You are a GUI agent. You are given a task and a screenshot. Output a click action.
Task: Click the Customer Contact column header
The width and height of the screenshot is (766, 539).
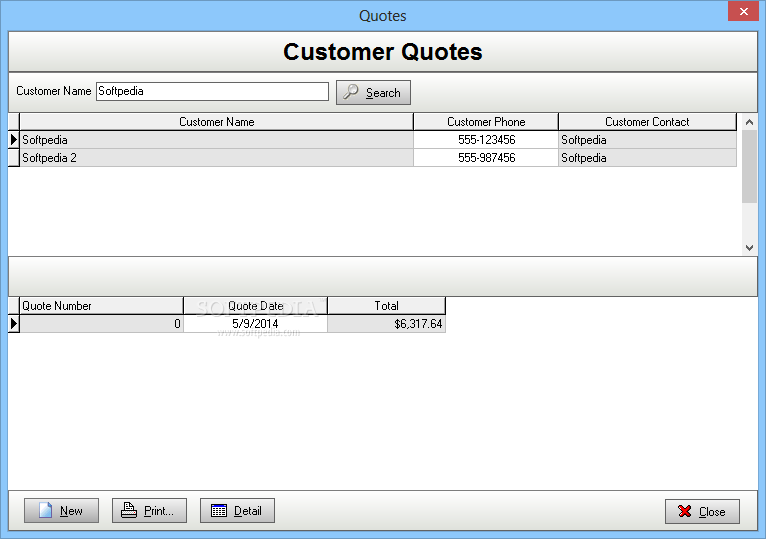pyautogui.click(x=647, y=122)
